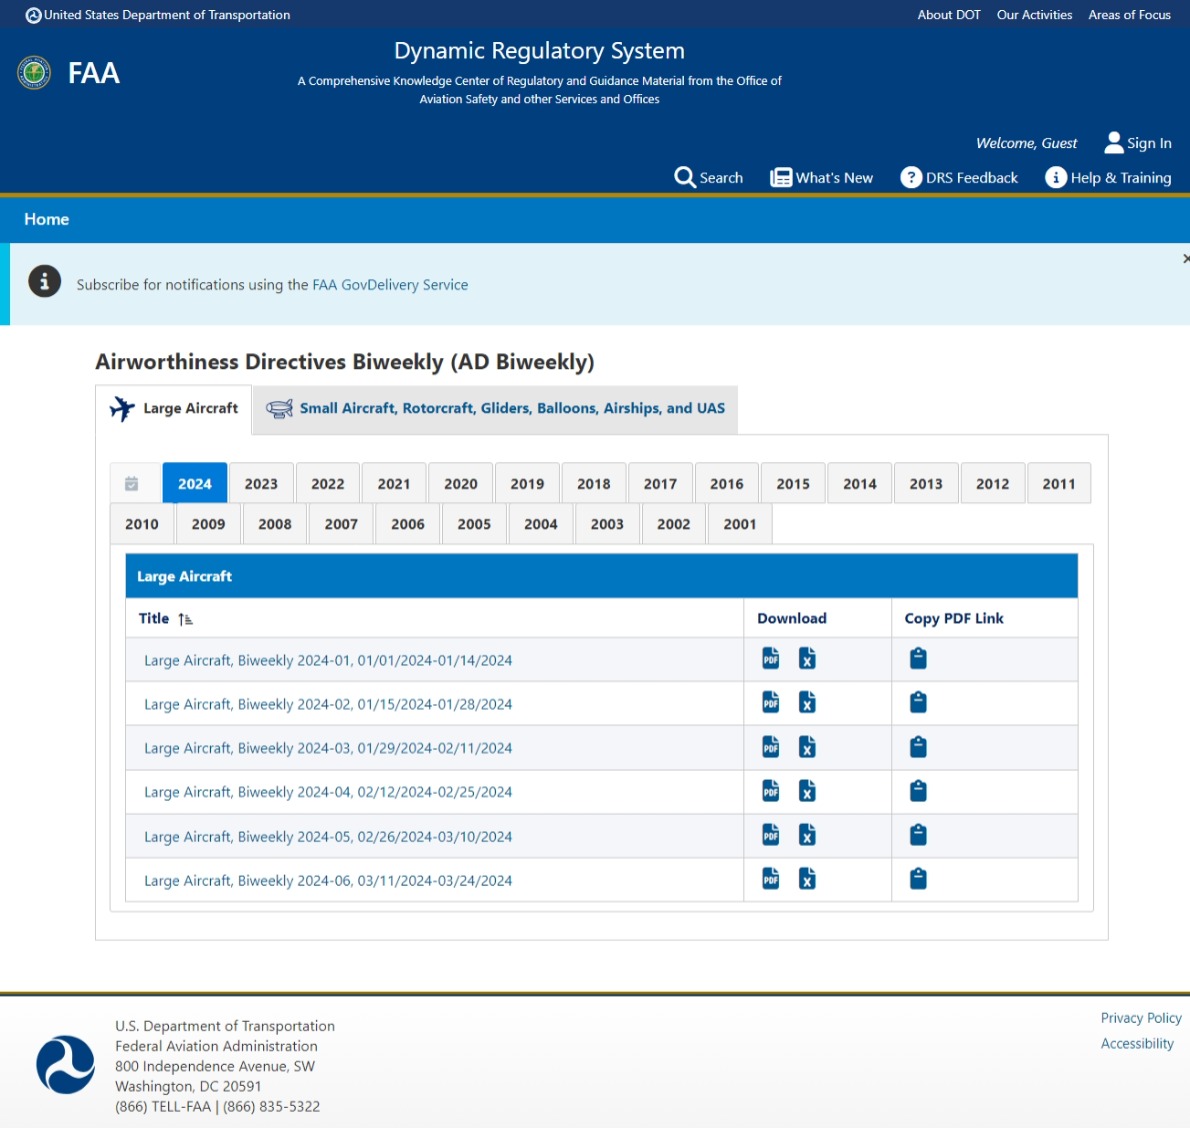Open FAA GovDelivery Service link
The image size is (1190, 1128).
[390, 285]
